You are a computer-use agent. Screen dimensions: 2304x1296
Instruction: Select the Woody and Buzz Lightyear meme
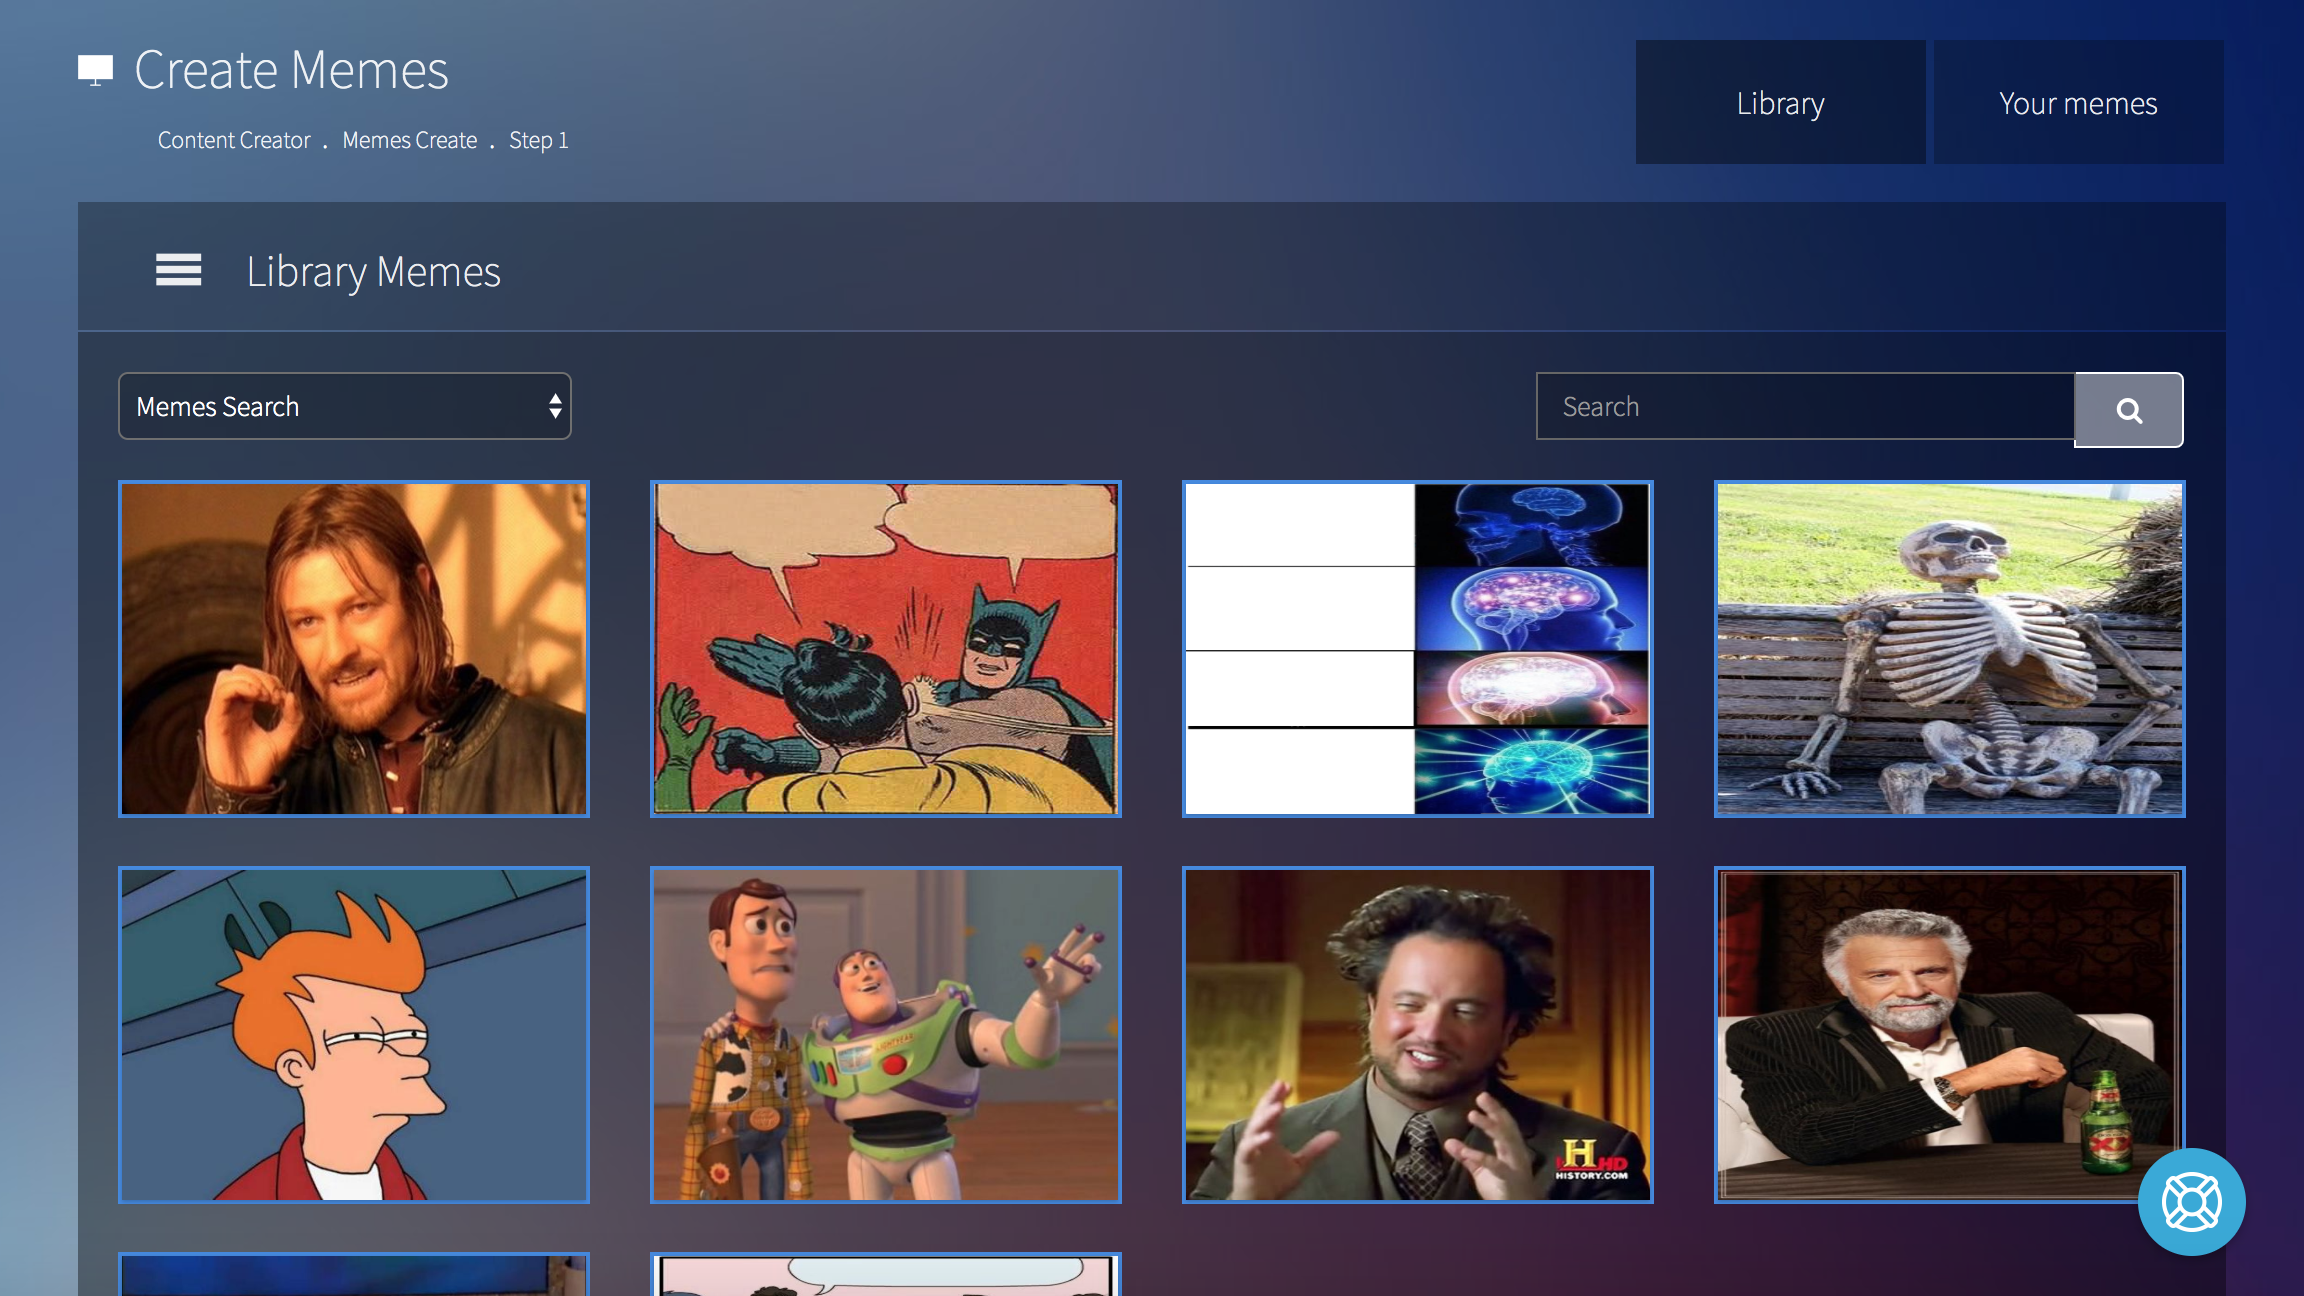pyautogui.click(x=886, y=1035)
